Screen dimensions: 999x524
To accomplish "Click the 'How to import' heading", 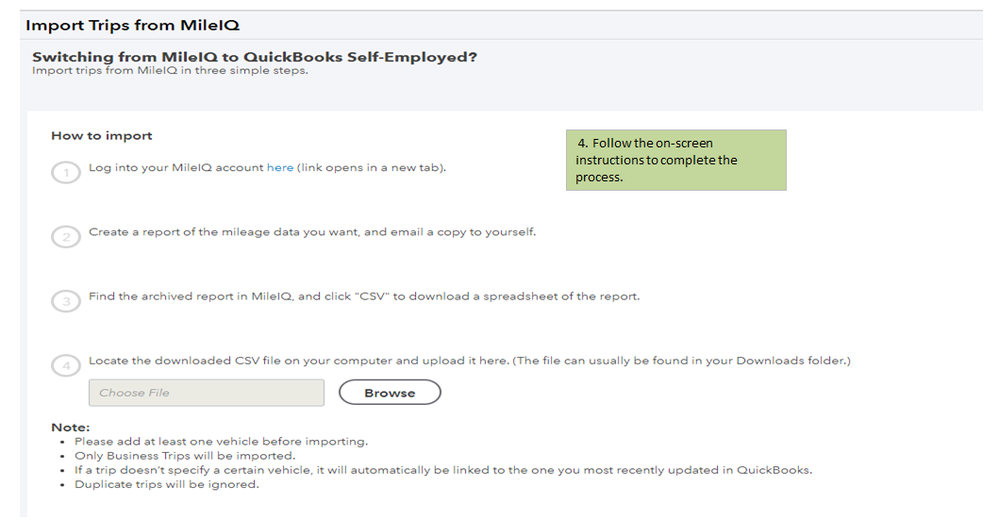I will click(x=101, y=136).
